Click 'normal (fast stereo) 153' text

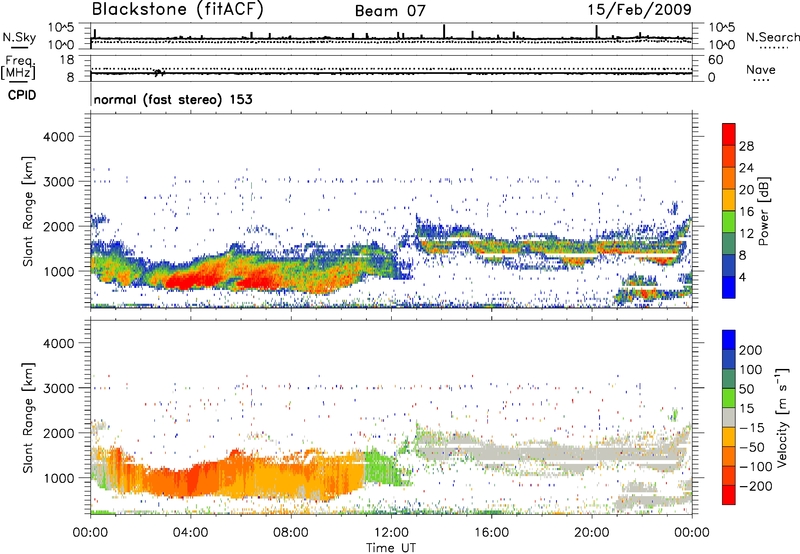(173, 99)
